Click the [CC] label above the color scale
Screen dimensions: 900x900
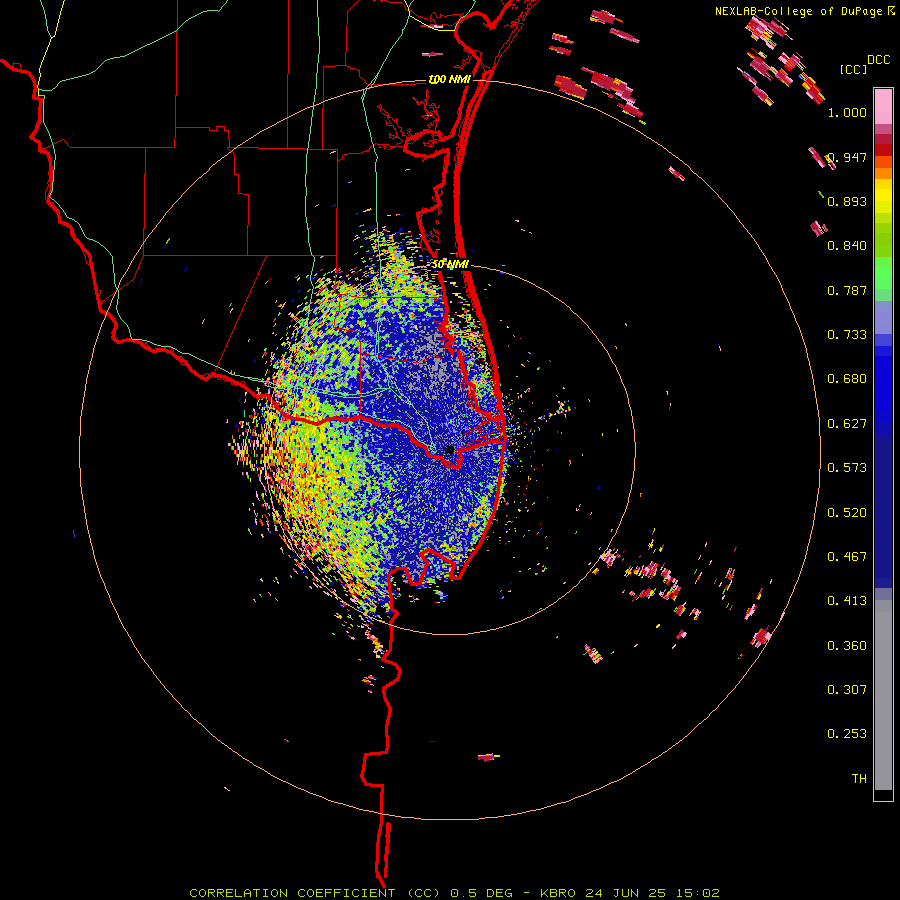853,69
